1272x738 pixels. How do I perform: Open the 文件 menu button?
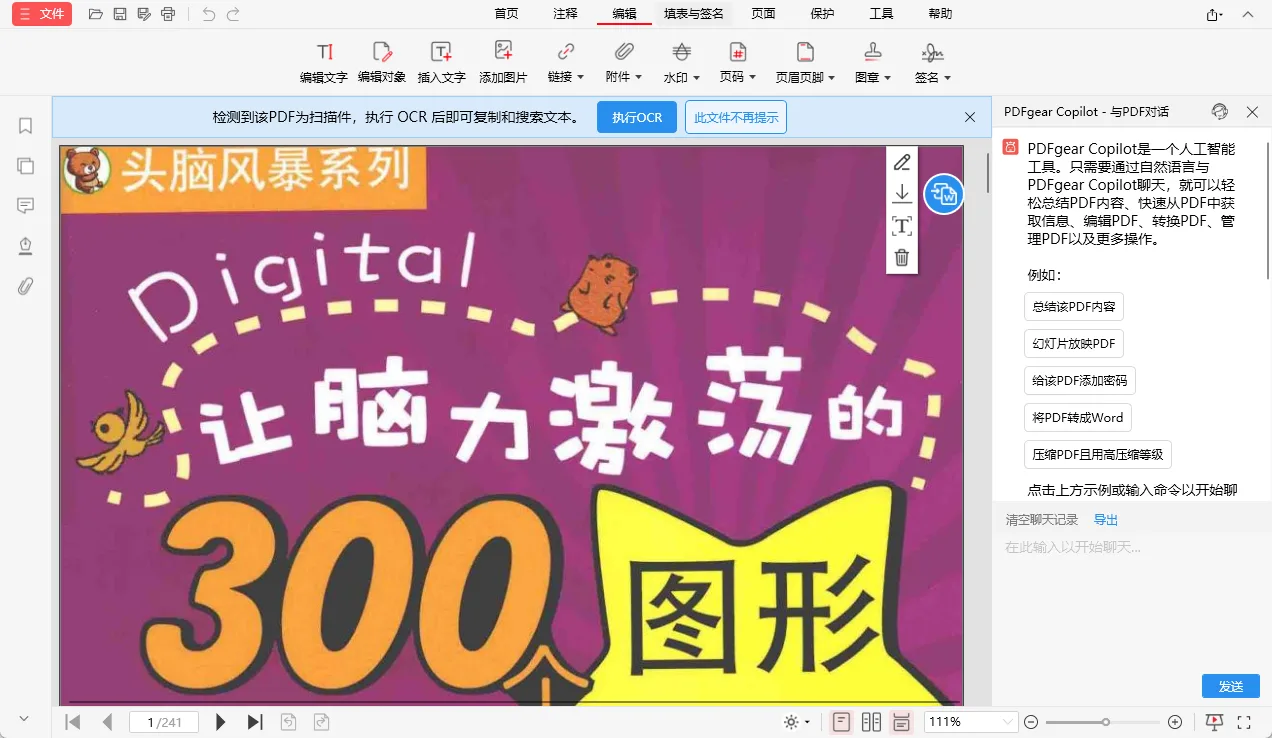pos(41,14)
